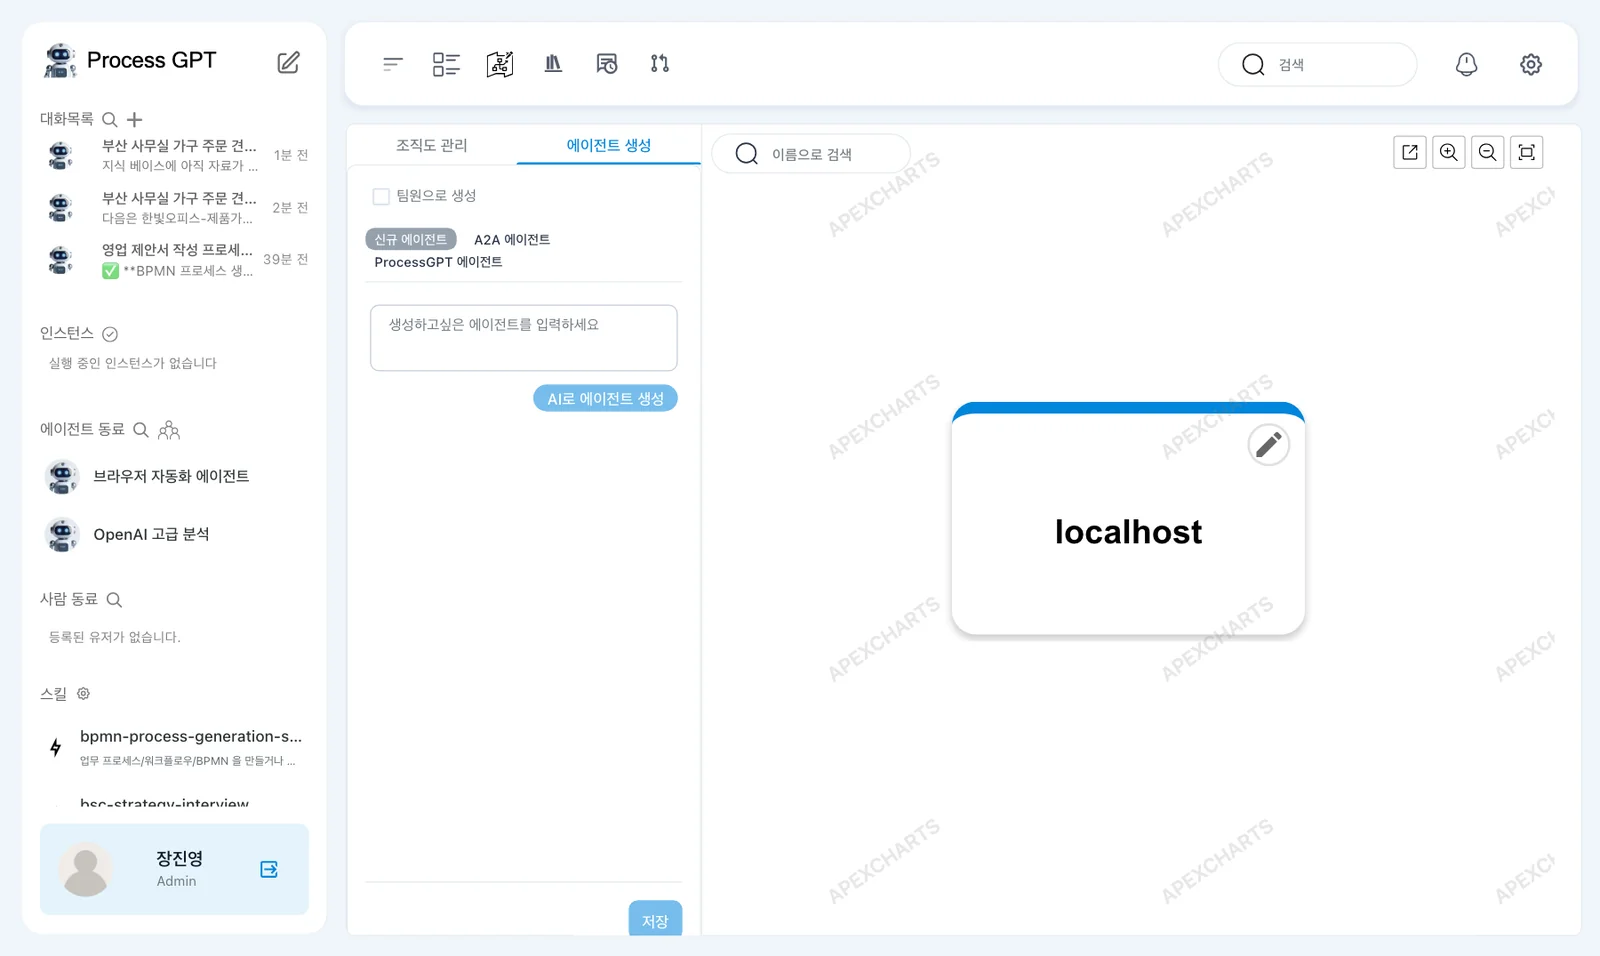Toggle the 팀원으로 생성 checkbox
This screenshot has height=956, width=1600.
[x=381, y=196]
